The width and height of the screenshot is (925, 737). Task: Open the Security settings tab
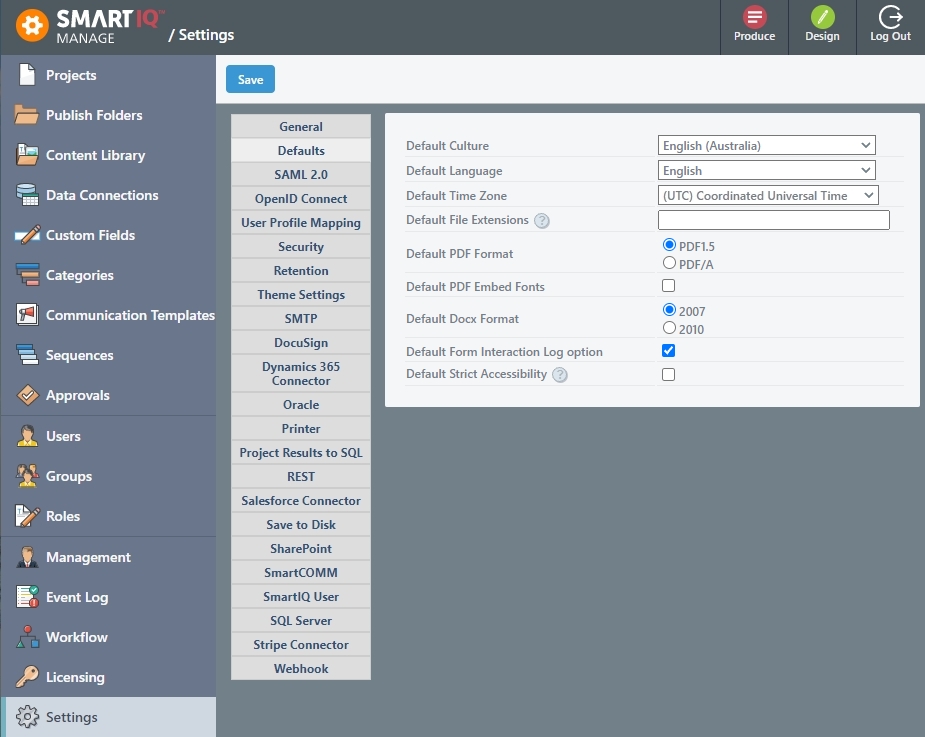(301, 247)
